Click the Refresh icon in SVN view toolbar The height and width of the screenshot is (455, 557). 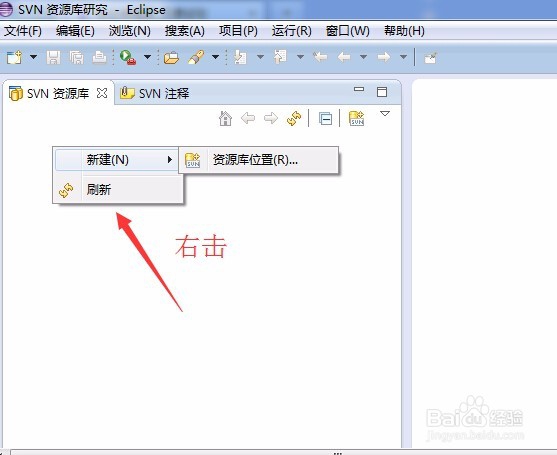[x=294, y=119]
